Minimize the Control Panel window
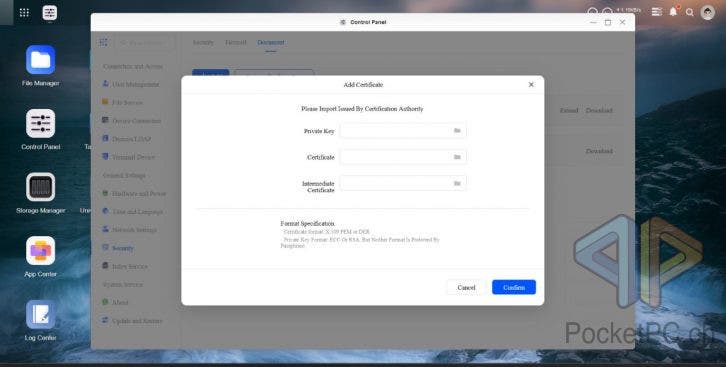726x367 pixels. (x=594, y=22)
